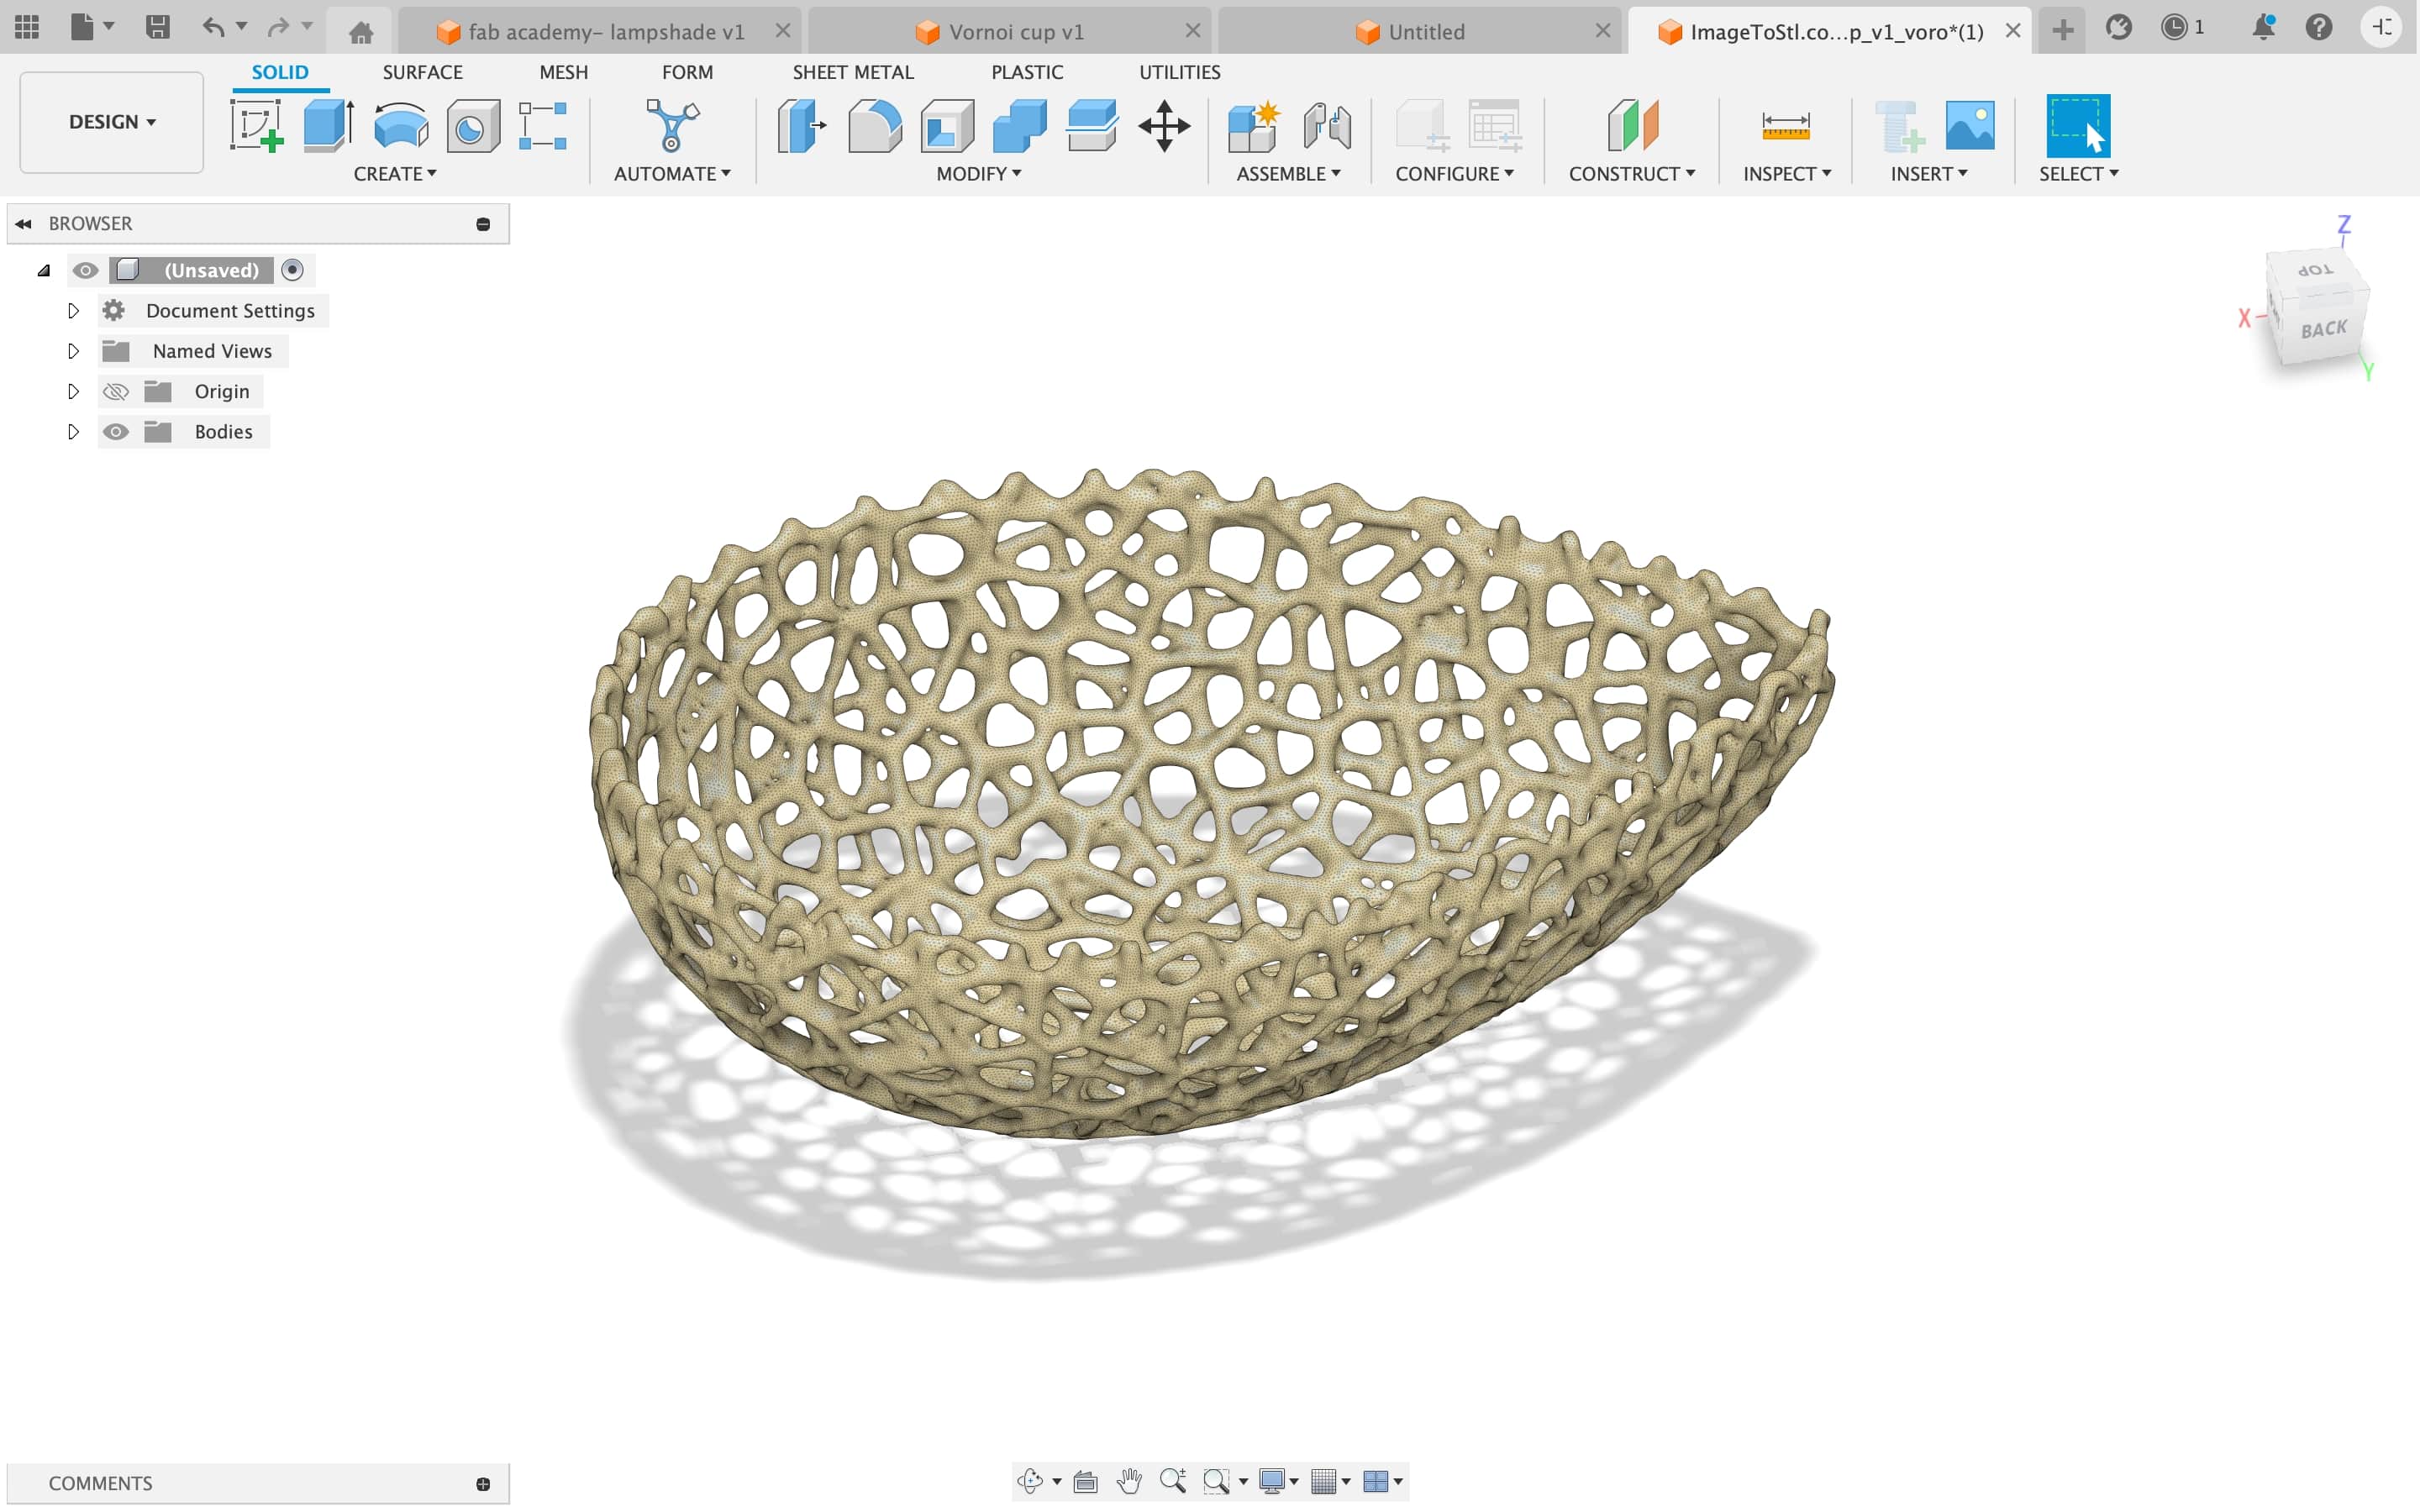The image size is (2420, 1512).
Task: Click the Extrude tool icon
Action: (x=328, y=126)
